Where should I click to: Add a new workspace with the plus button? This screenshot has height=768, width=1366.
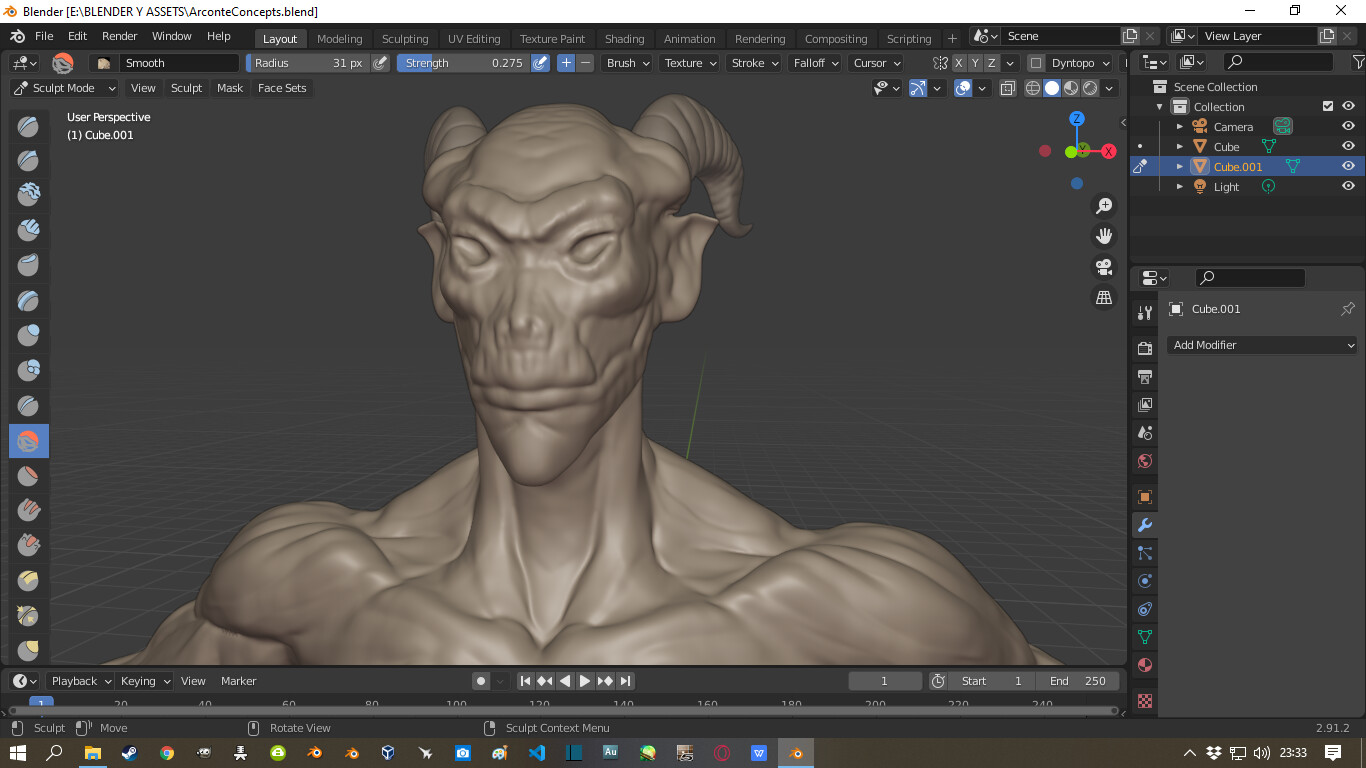952,38
